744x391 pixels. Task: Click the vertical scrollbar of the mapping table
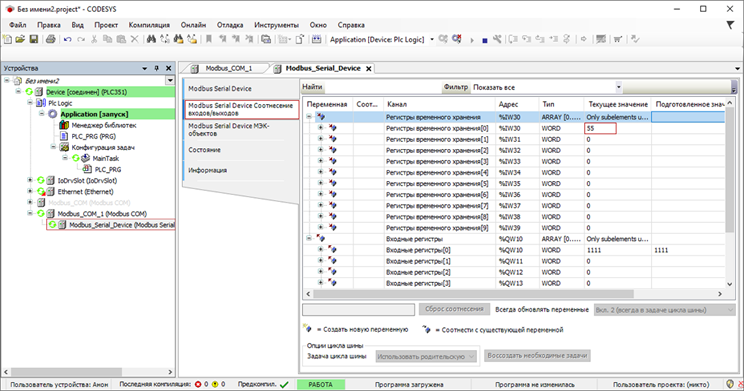tap(730, 171)
